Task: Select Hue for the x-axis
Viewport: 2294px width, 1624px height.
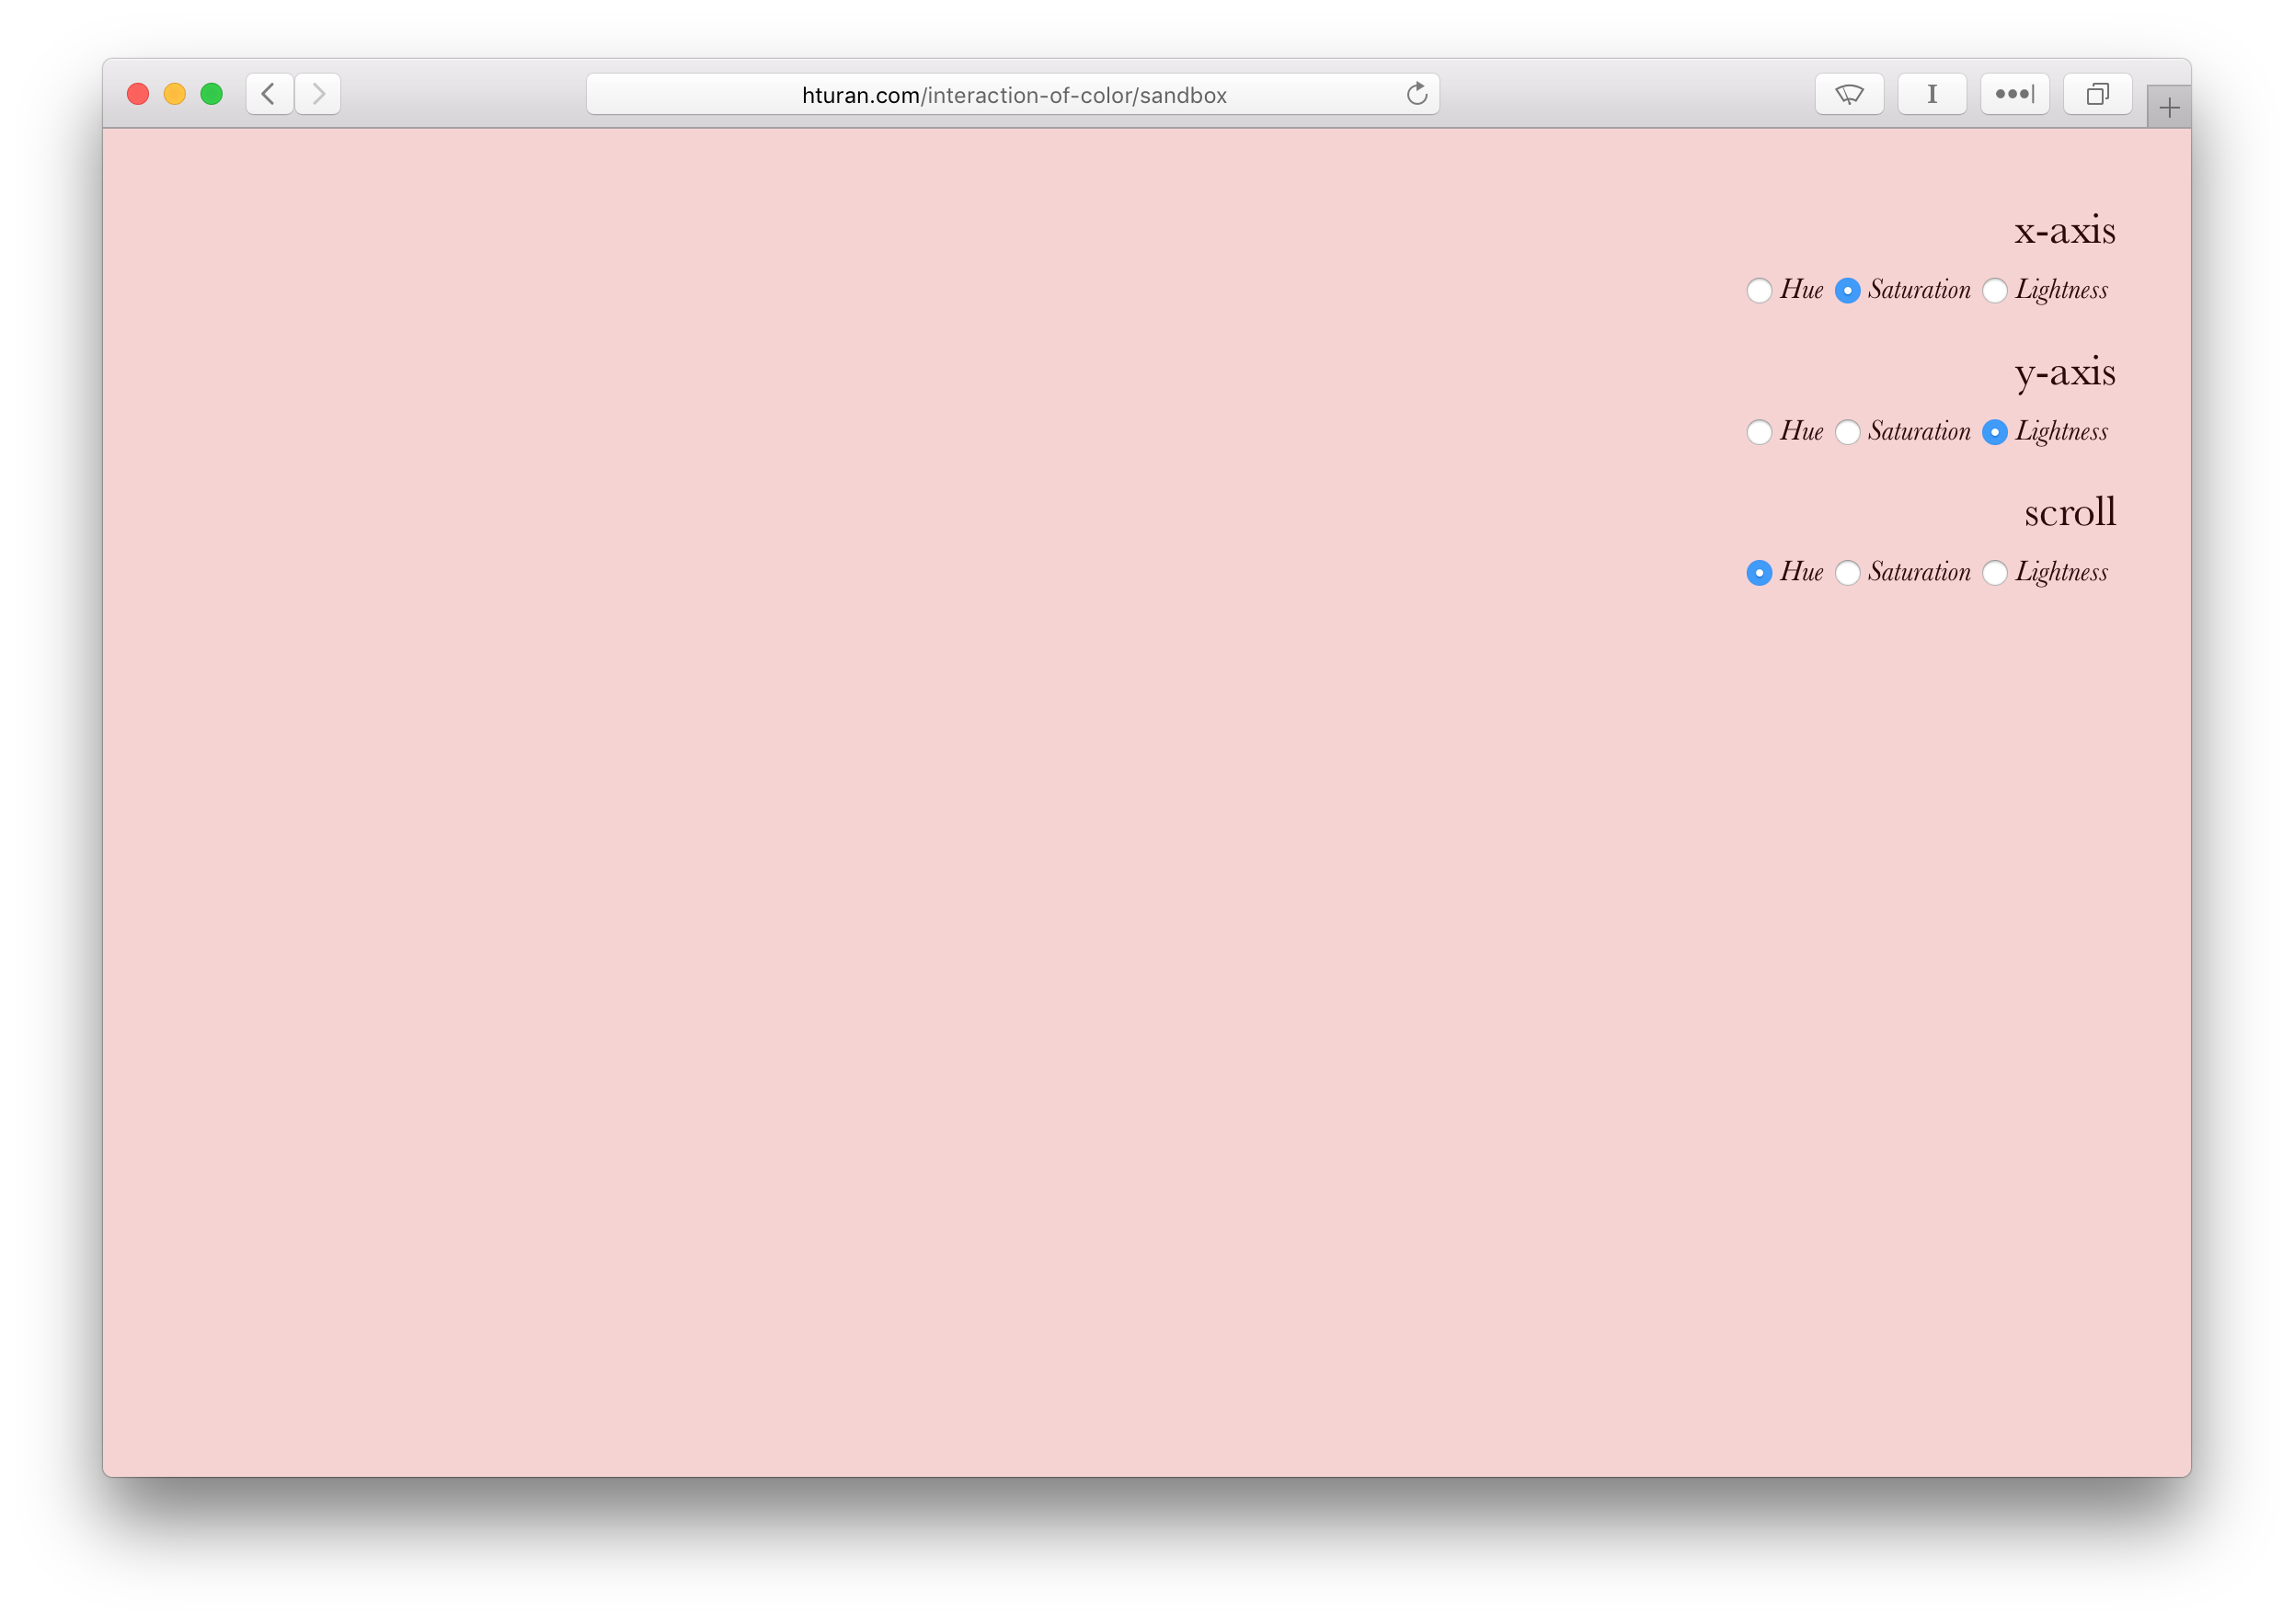Action: pyautogui.click(x=1759, y=291)
